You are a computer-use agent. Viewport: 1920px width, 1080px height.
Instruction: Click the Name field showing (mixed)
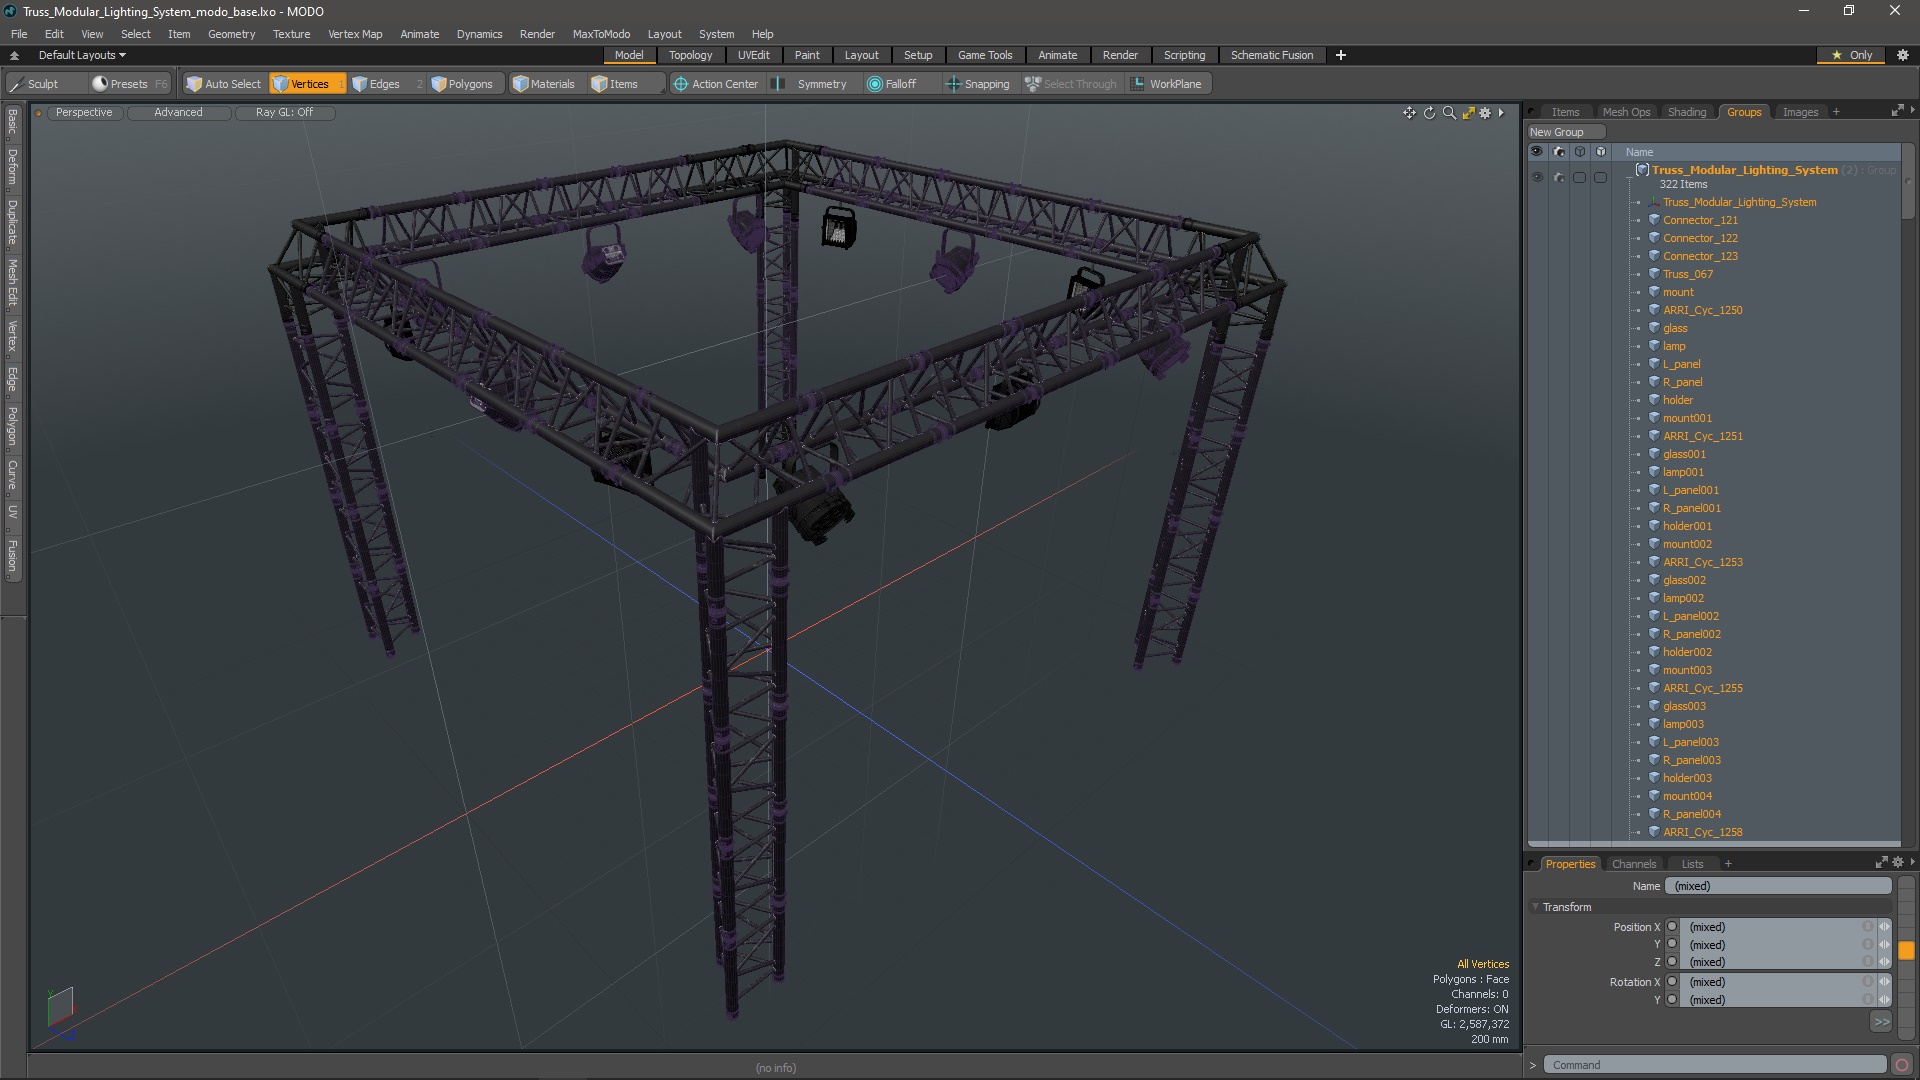(x=1778, y=886)
